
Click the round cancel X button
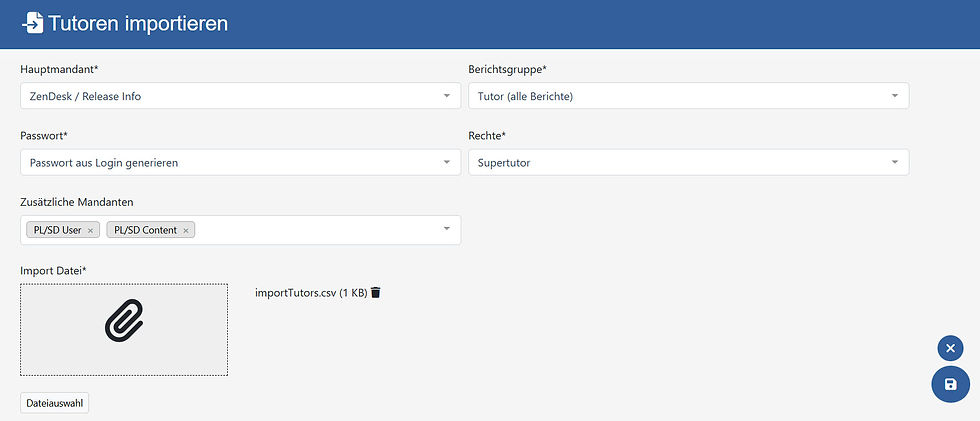point(950,348)
